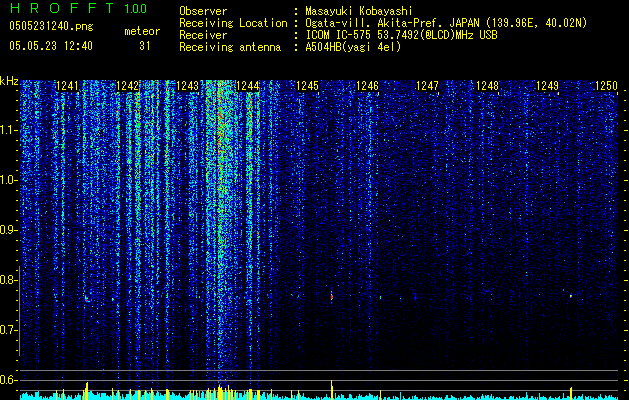
Task: Click the 1.0 kHz axis label
Action: [9, 180]
